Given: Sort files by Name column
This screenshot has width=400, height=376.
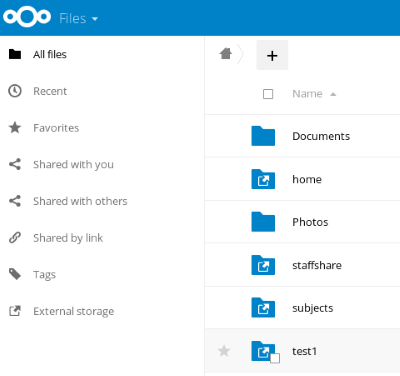Looking at the screenshot, I should click(307, 94).
